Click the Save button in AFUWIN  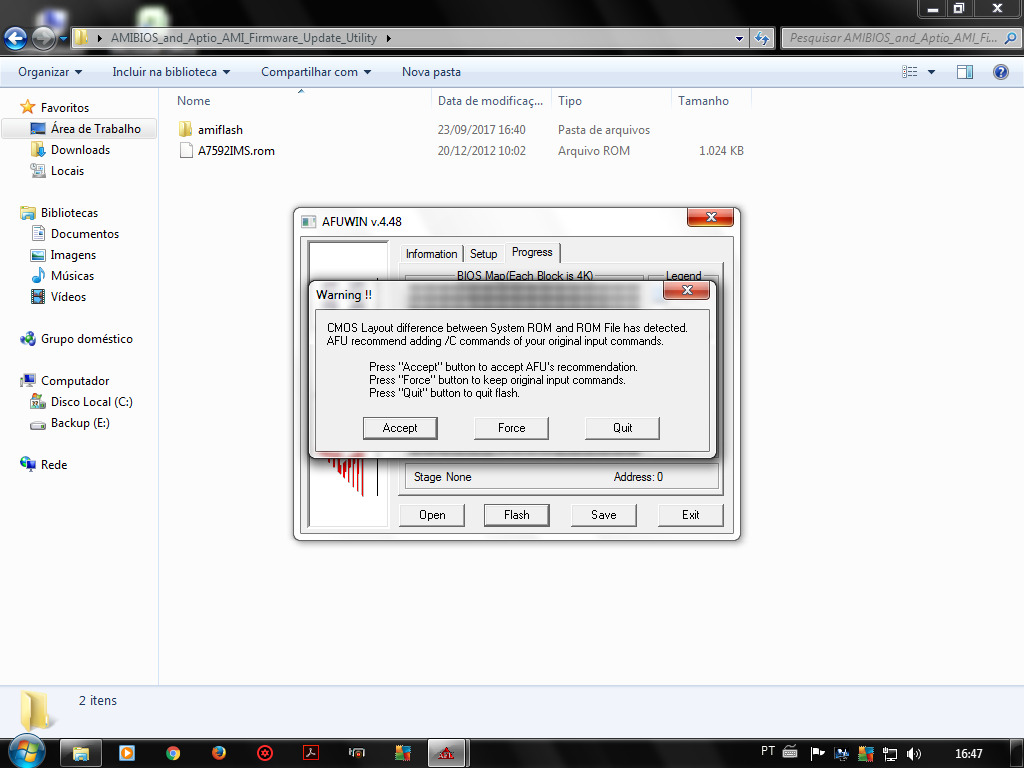coord(603,515)
